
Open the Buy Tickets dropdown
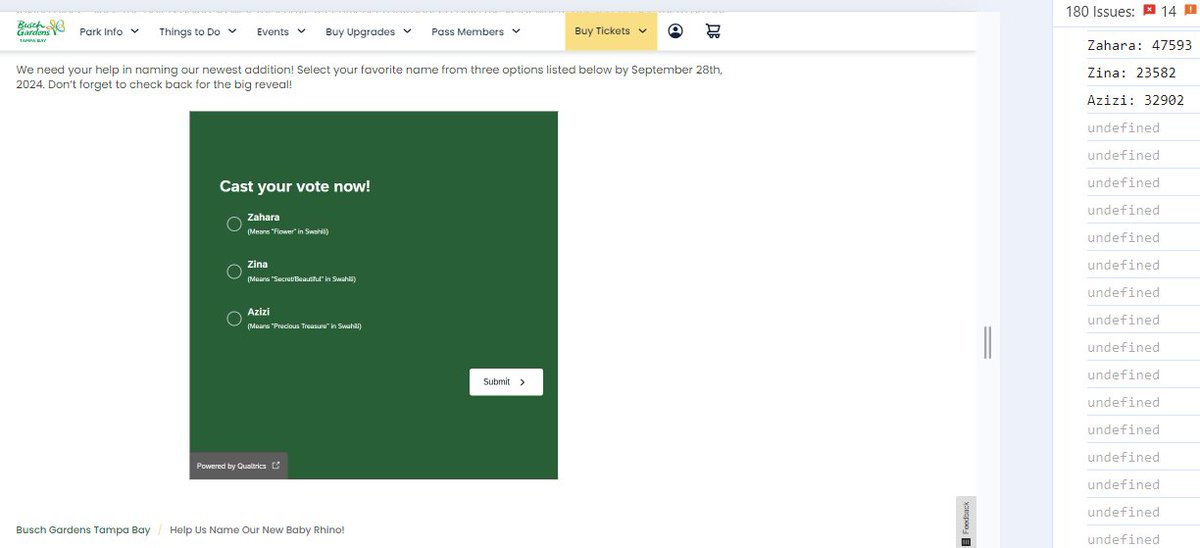611,31
